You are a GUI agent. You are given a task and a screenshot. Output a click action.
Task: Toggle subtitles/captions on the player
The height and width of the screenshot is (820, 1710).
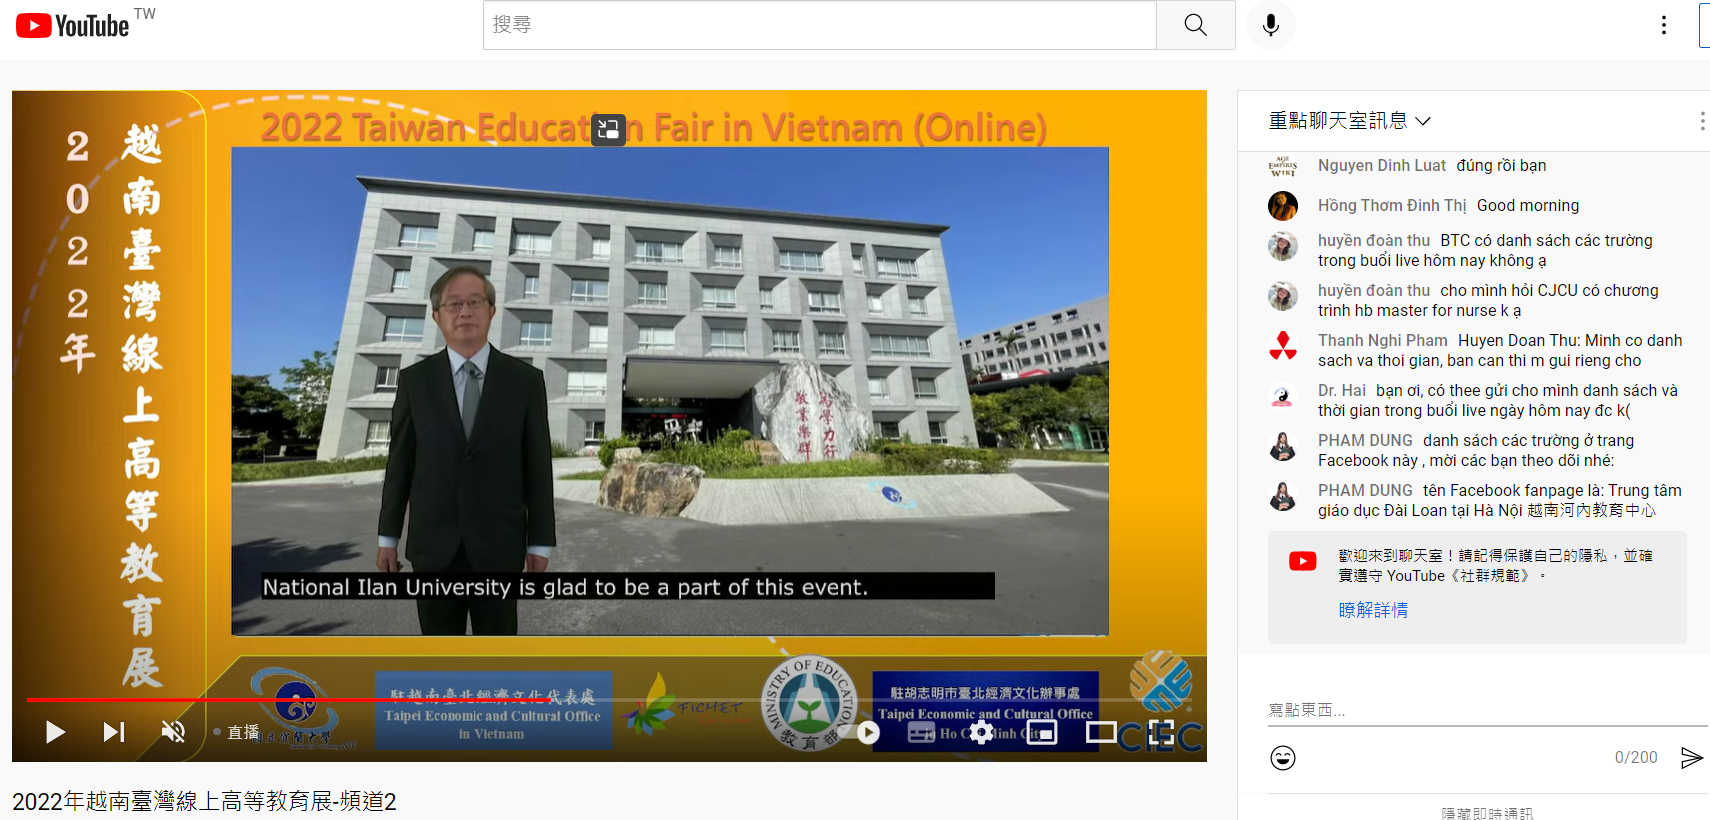pos(921,732)
